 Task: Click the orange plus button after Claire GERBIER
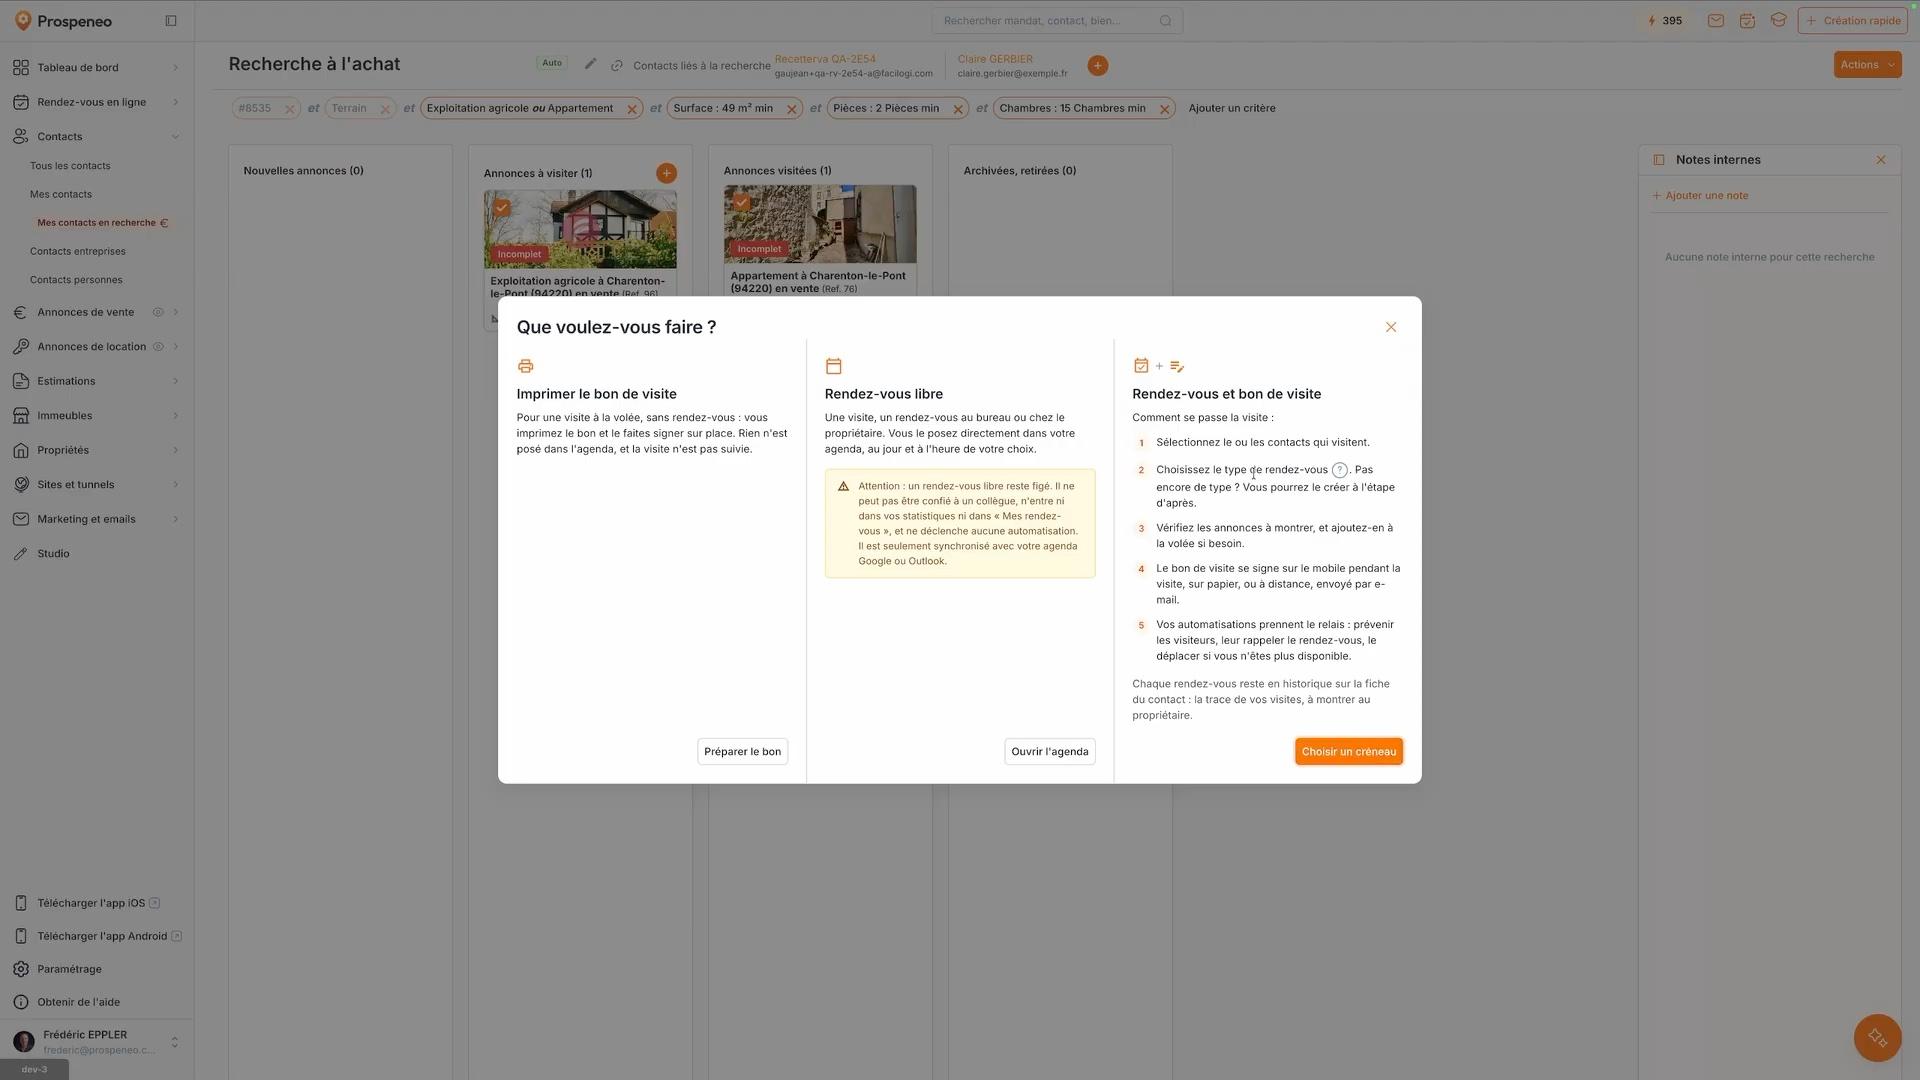(x=1097, y=66)
